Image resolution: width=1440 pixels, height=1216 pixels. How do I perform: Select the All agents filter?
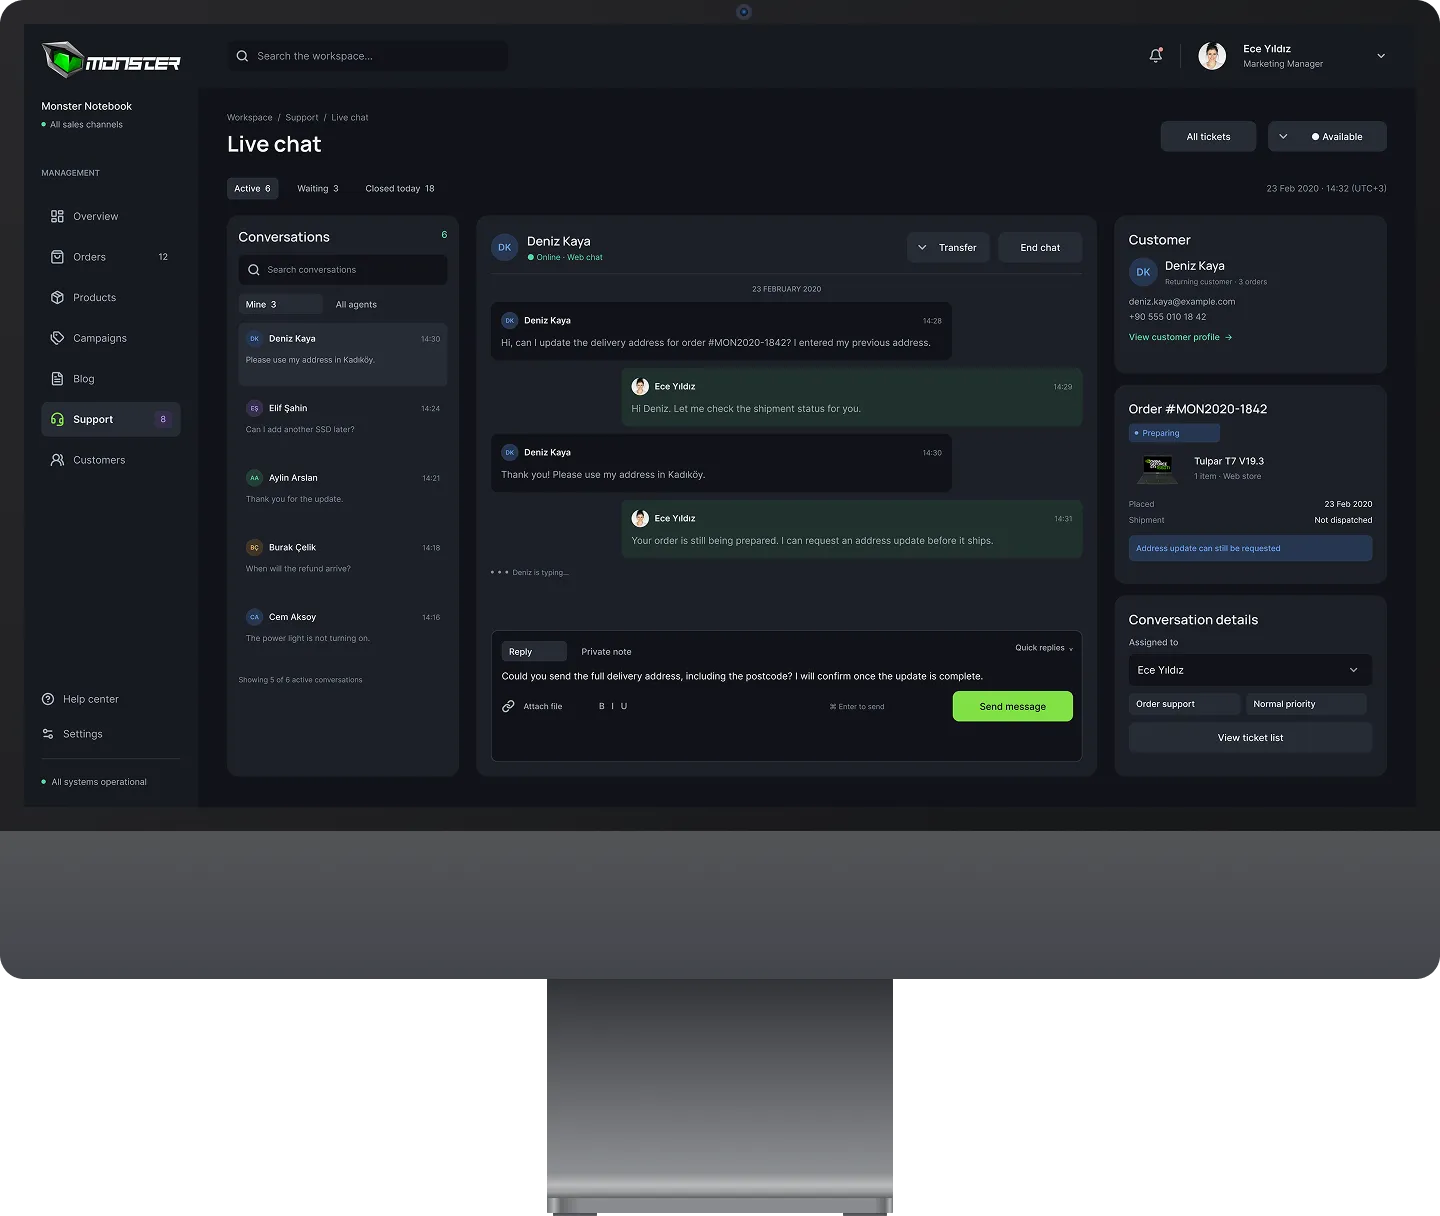point(356,305)
